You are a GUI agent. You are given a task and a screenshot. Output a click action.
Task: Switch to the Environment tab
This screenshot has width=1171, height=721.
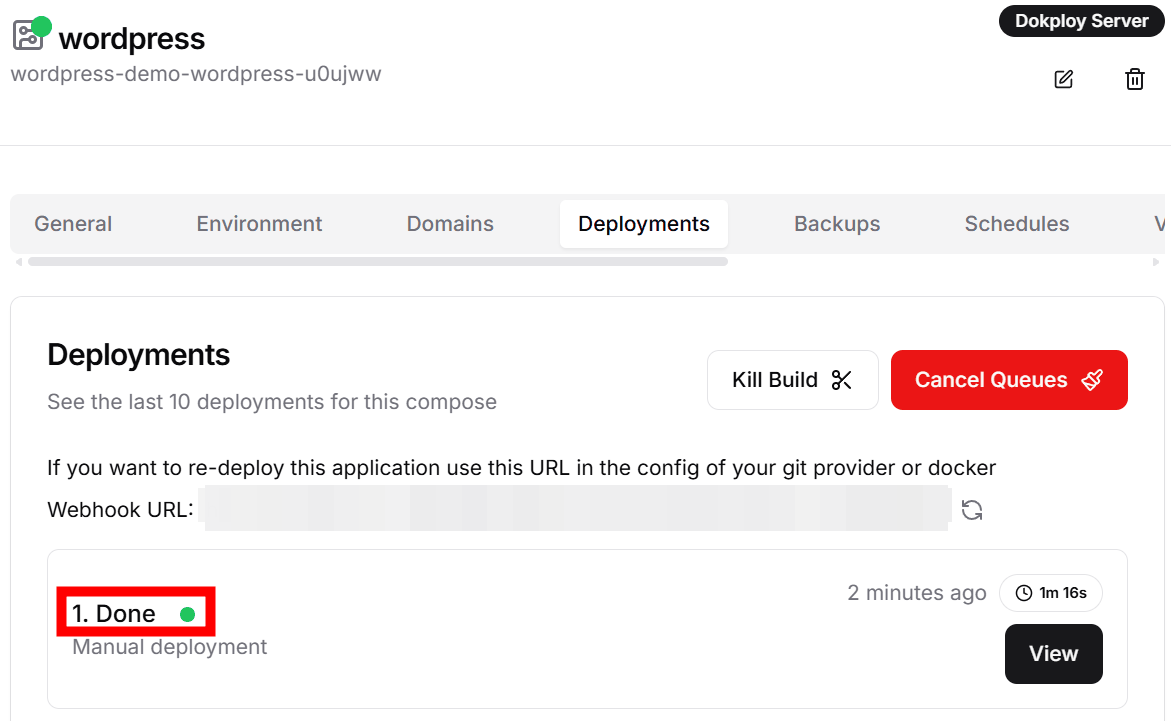coord(259,224)
